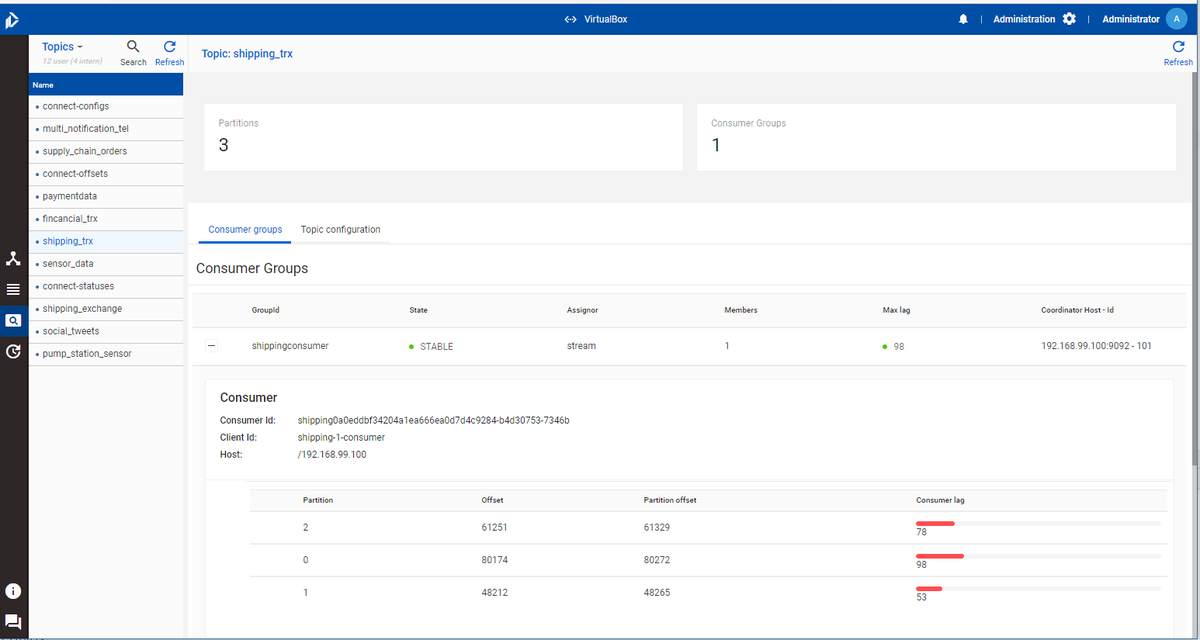Screen dimensions: 1200x640
Task: Click the GroupId column header
Action: click(265, 310)
